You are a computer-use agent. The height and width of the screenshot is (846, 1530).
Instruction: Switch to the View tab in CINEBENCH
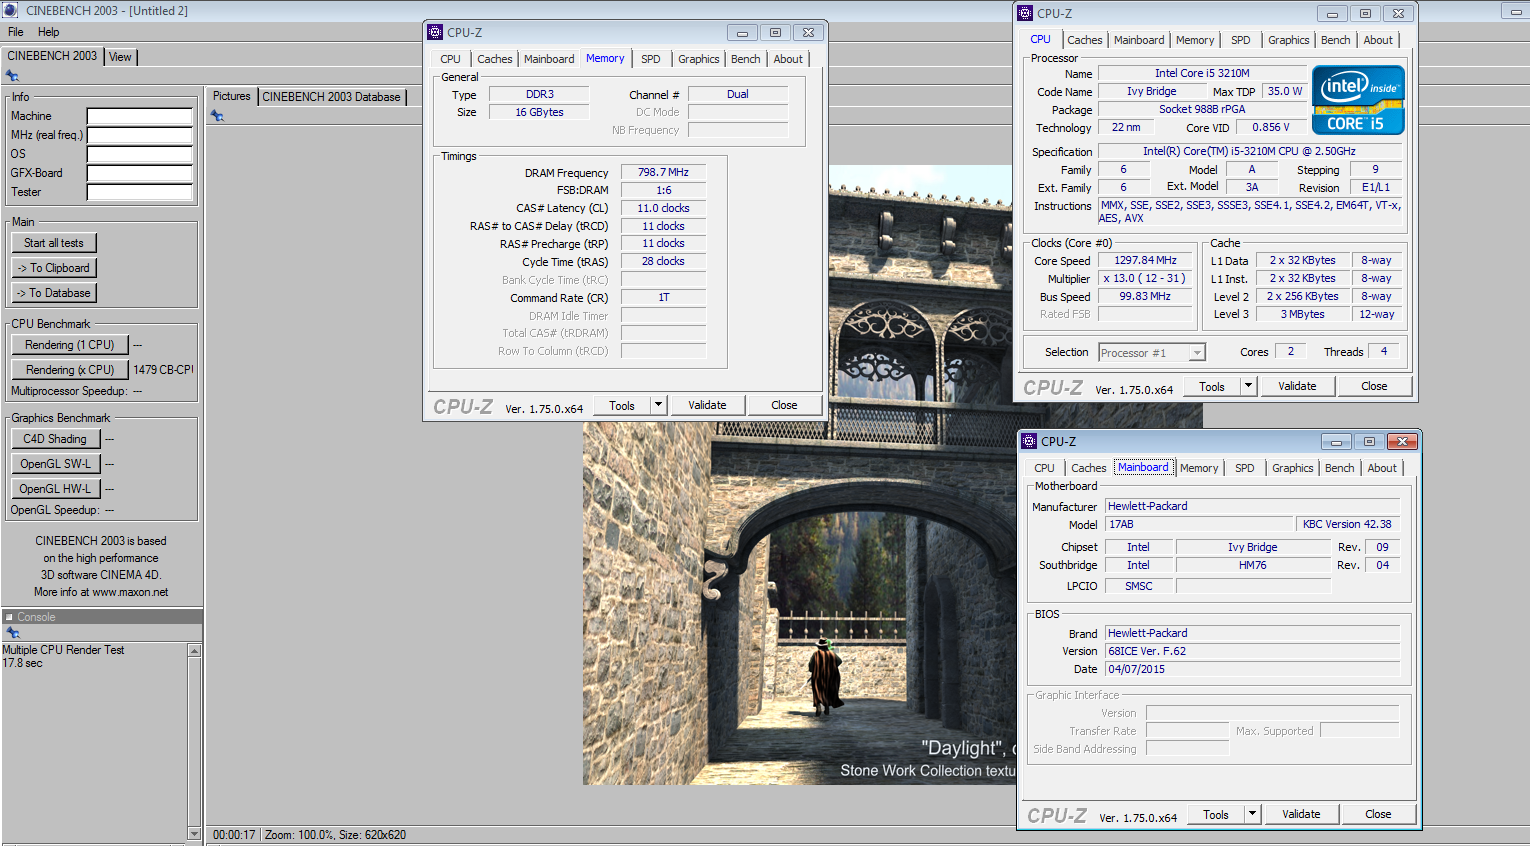click(120, 57)
